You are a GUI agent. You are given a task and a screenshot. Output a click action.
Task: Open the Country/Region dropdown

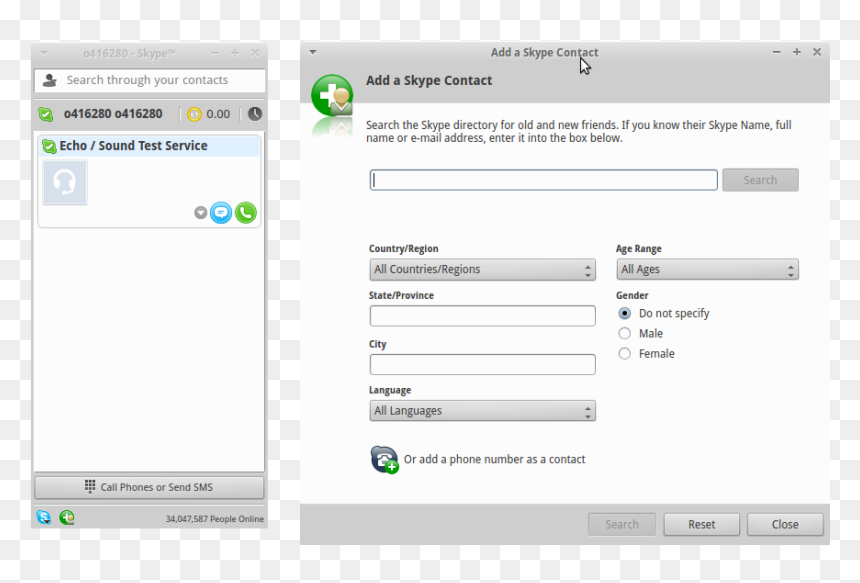pyautogui.click(x=483, y=269)
